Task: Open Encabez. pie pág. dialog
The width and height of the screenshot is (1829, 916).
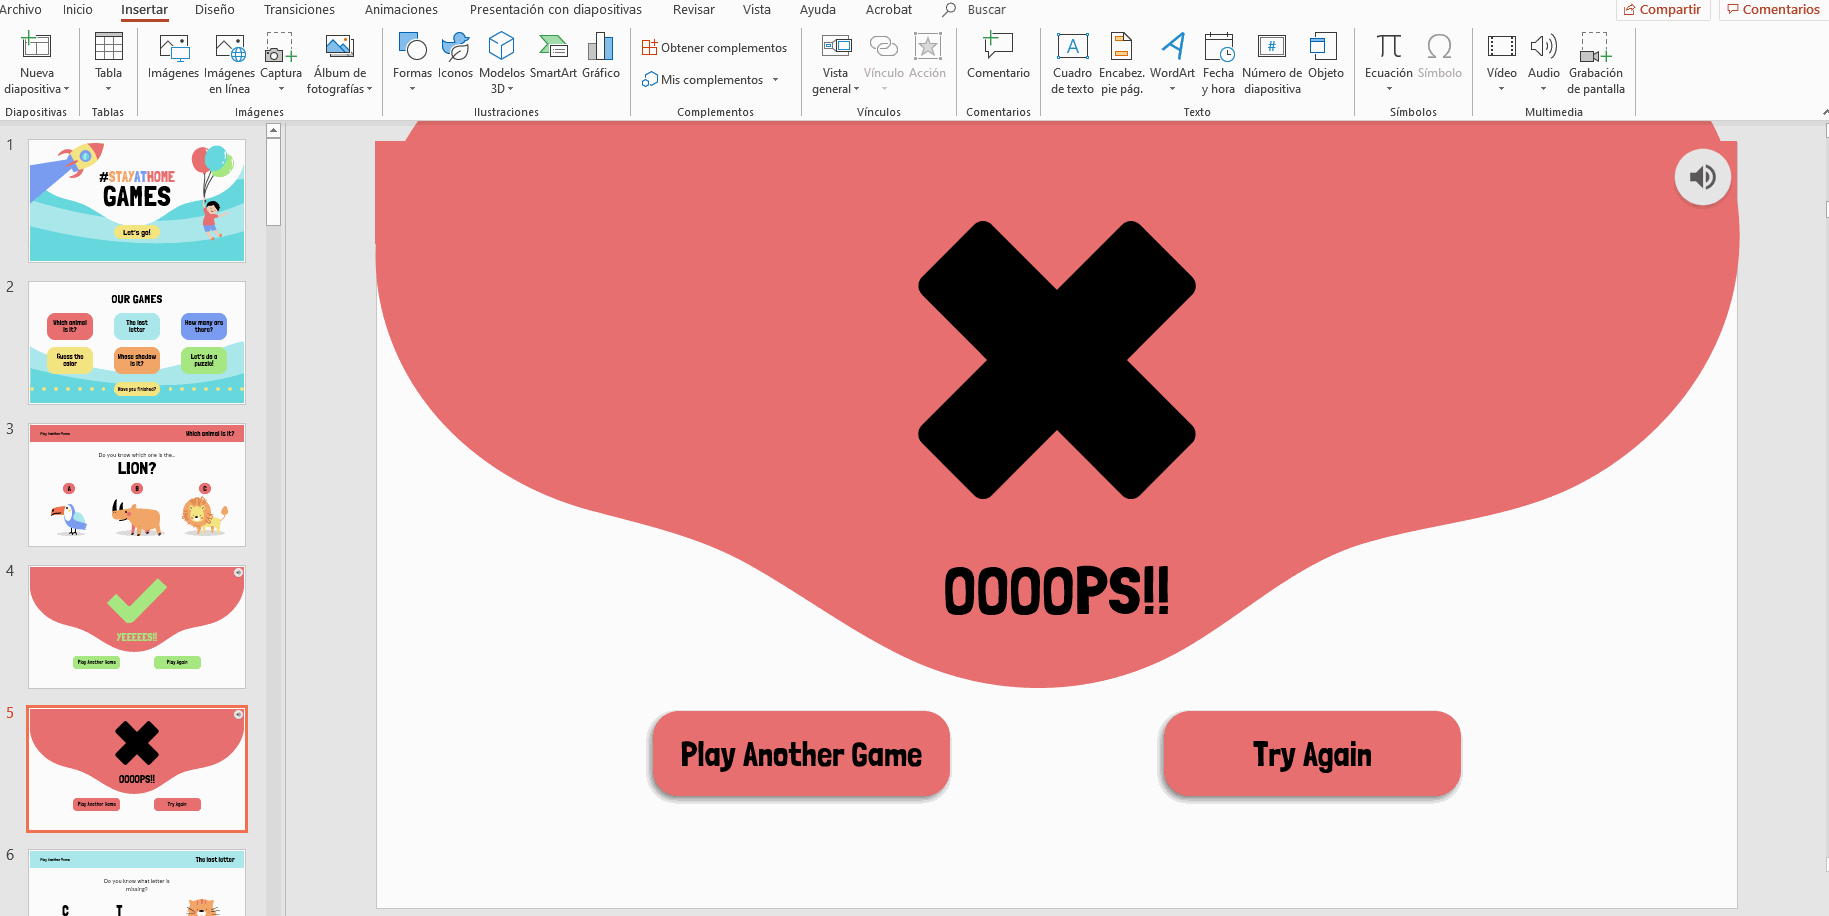Action: point(1121,46)
